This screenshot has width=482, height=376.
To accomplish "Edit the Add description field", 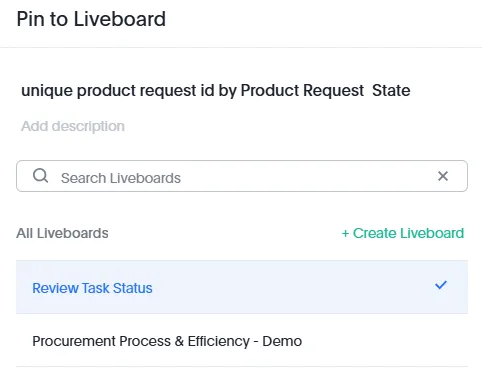I will pyautogui.click(x=73, y=126).
